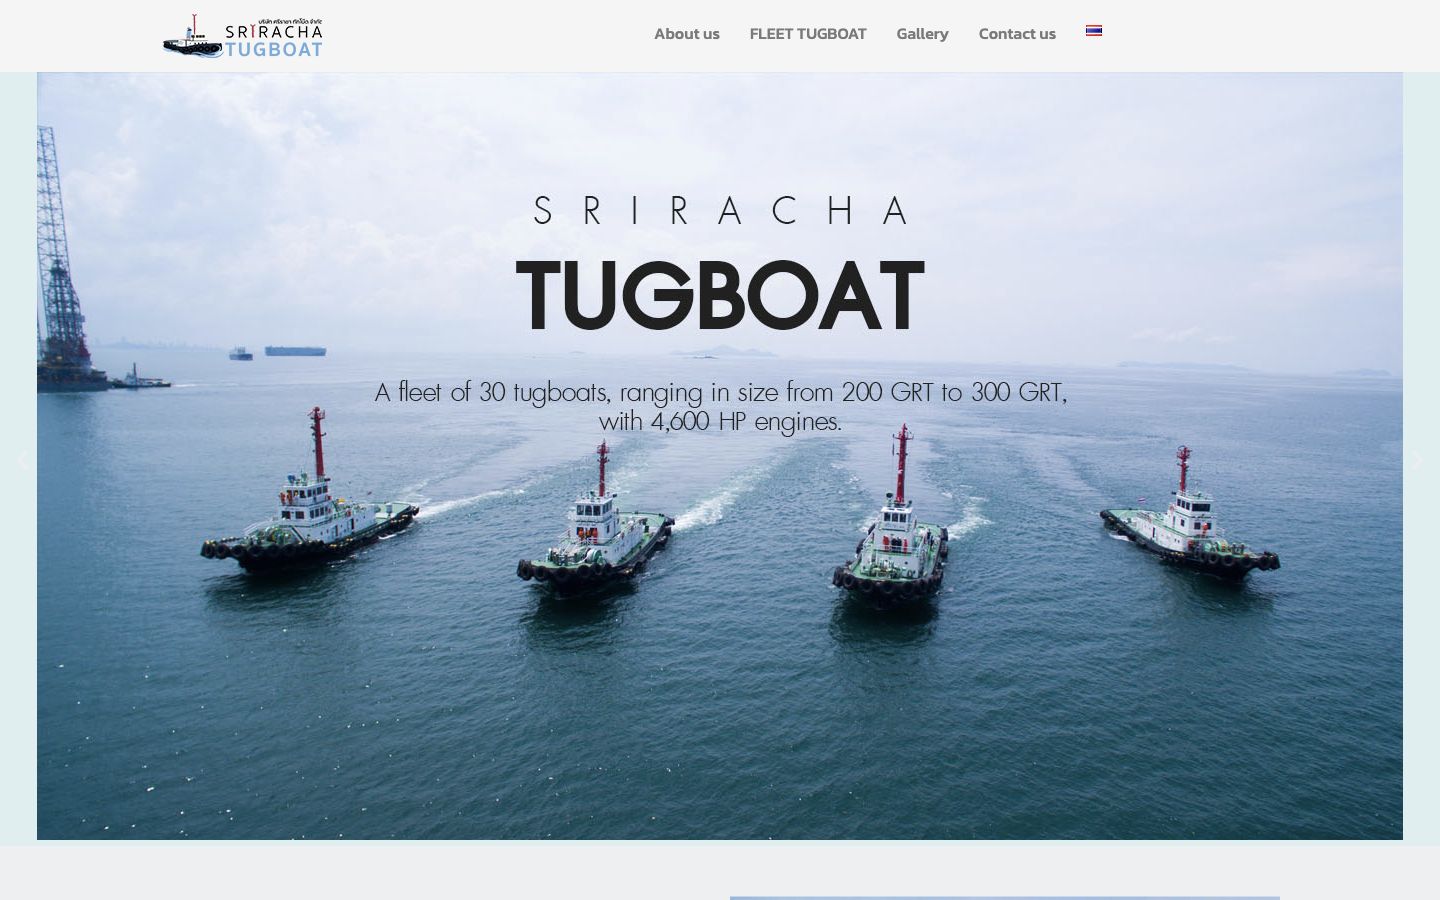The width and height of the screenshot is (1440, 900).
Task: Go to the Gallery page
Action: pyautogui.click(x=922, y=34)
